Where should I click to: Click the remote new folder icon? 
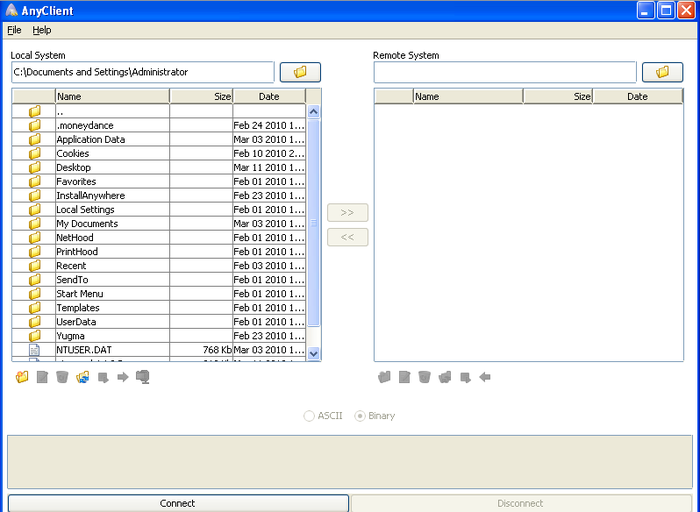click(384, 377)
